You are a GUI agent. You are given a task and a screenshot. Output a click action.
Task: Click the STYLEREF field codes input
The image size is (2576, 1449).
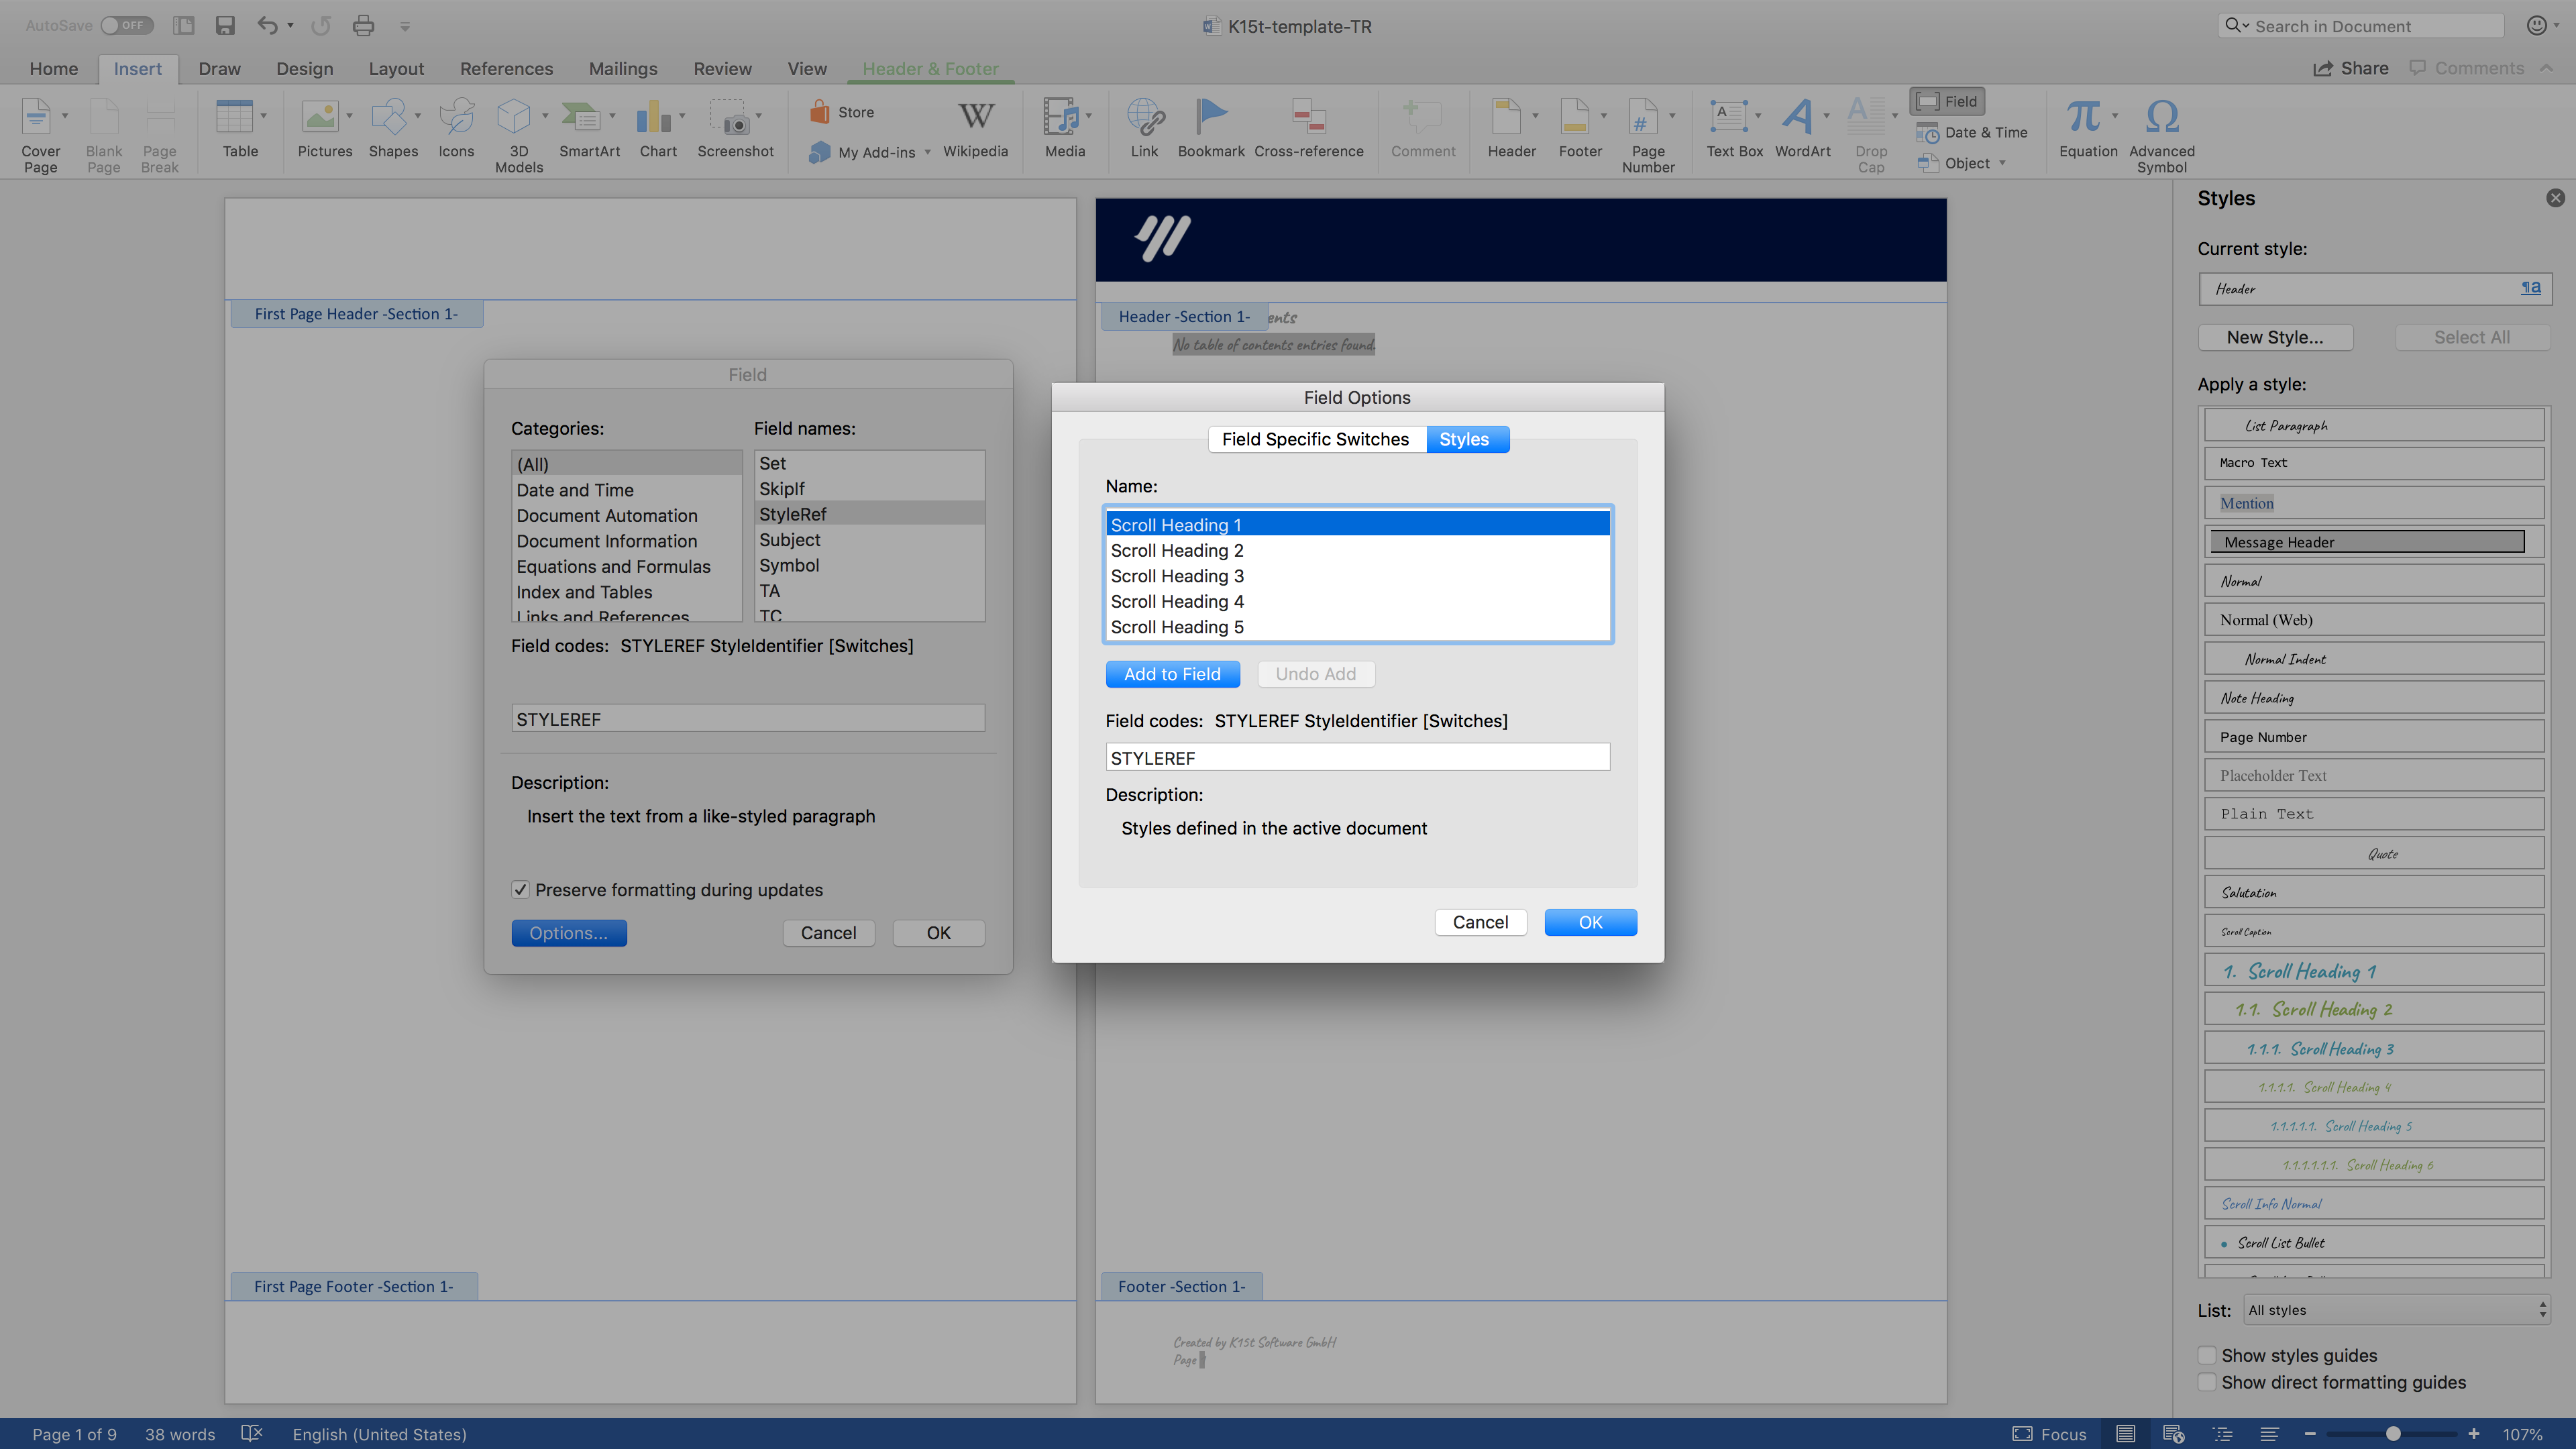pos(1357,758)
